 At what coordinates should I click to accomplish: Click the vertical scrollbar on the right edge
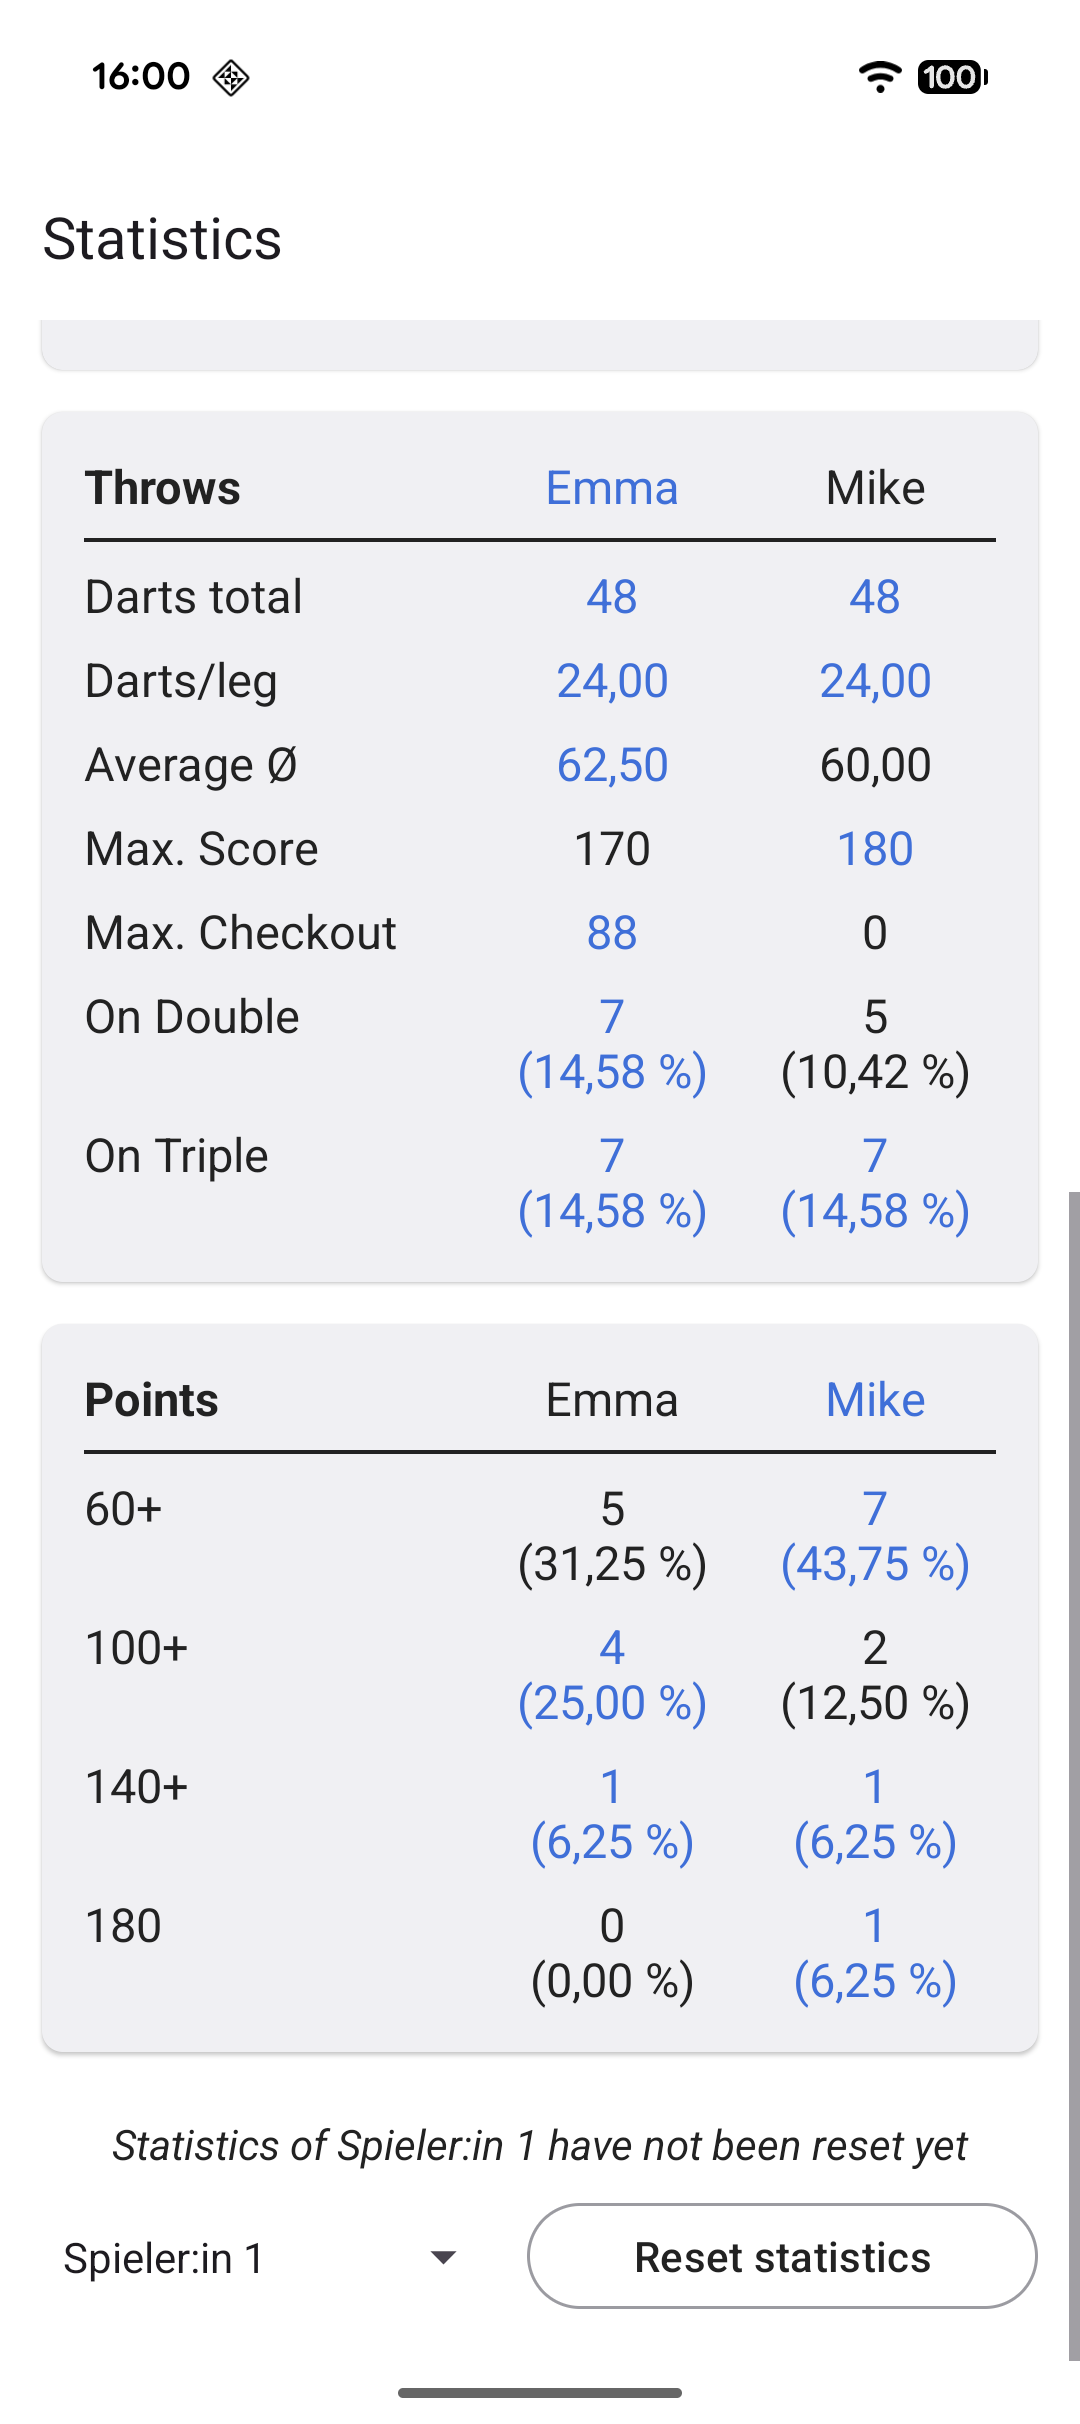pyautogui.click(x=1073, y=1770)
